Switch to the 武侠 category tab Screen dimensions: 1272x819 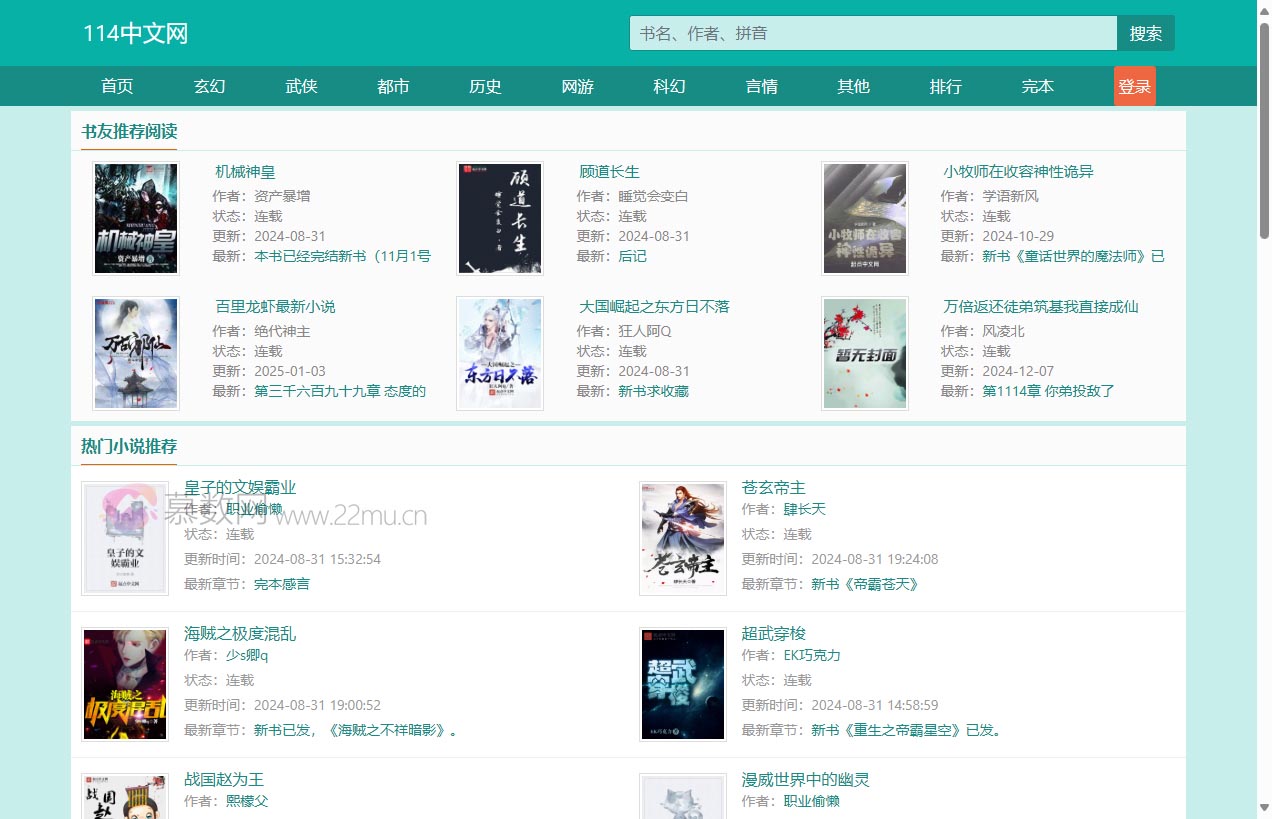[x=301, y=86]
